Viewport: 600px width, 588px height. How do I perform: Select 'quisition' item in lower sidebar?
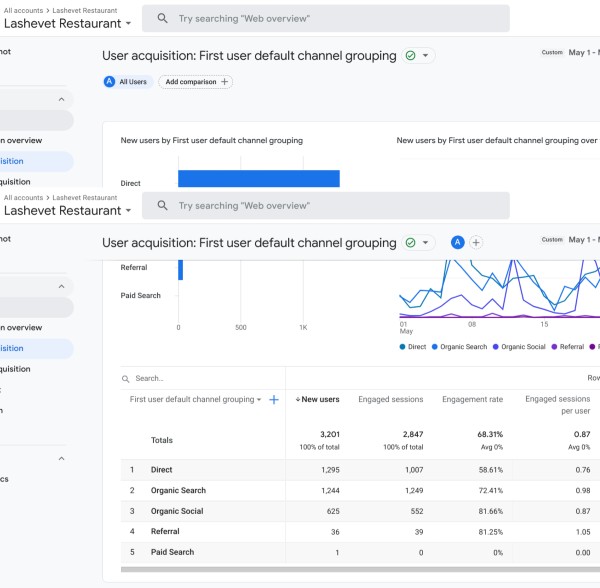click(x=15, y=369)
